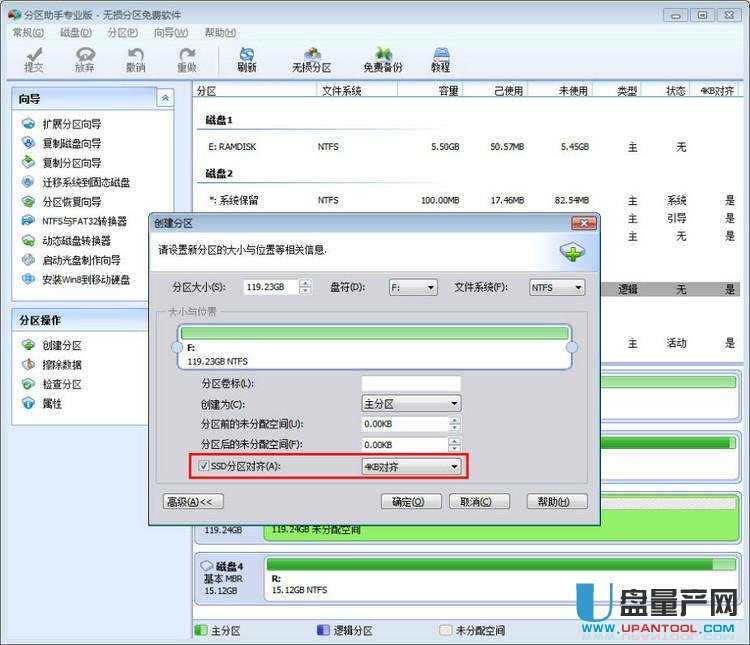This screenshot has height=645, width=750.
Task: Open the 4KB对齐 alignment dropdown
Action: point(411,466)
